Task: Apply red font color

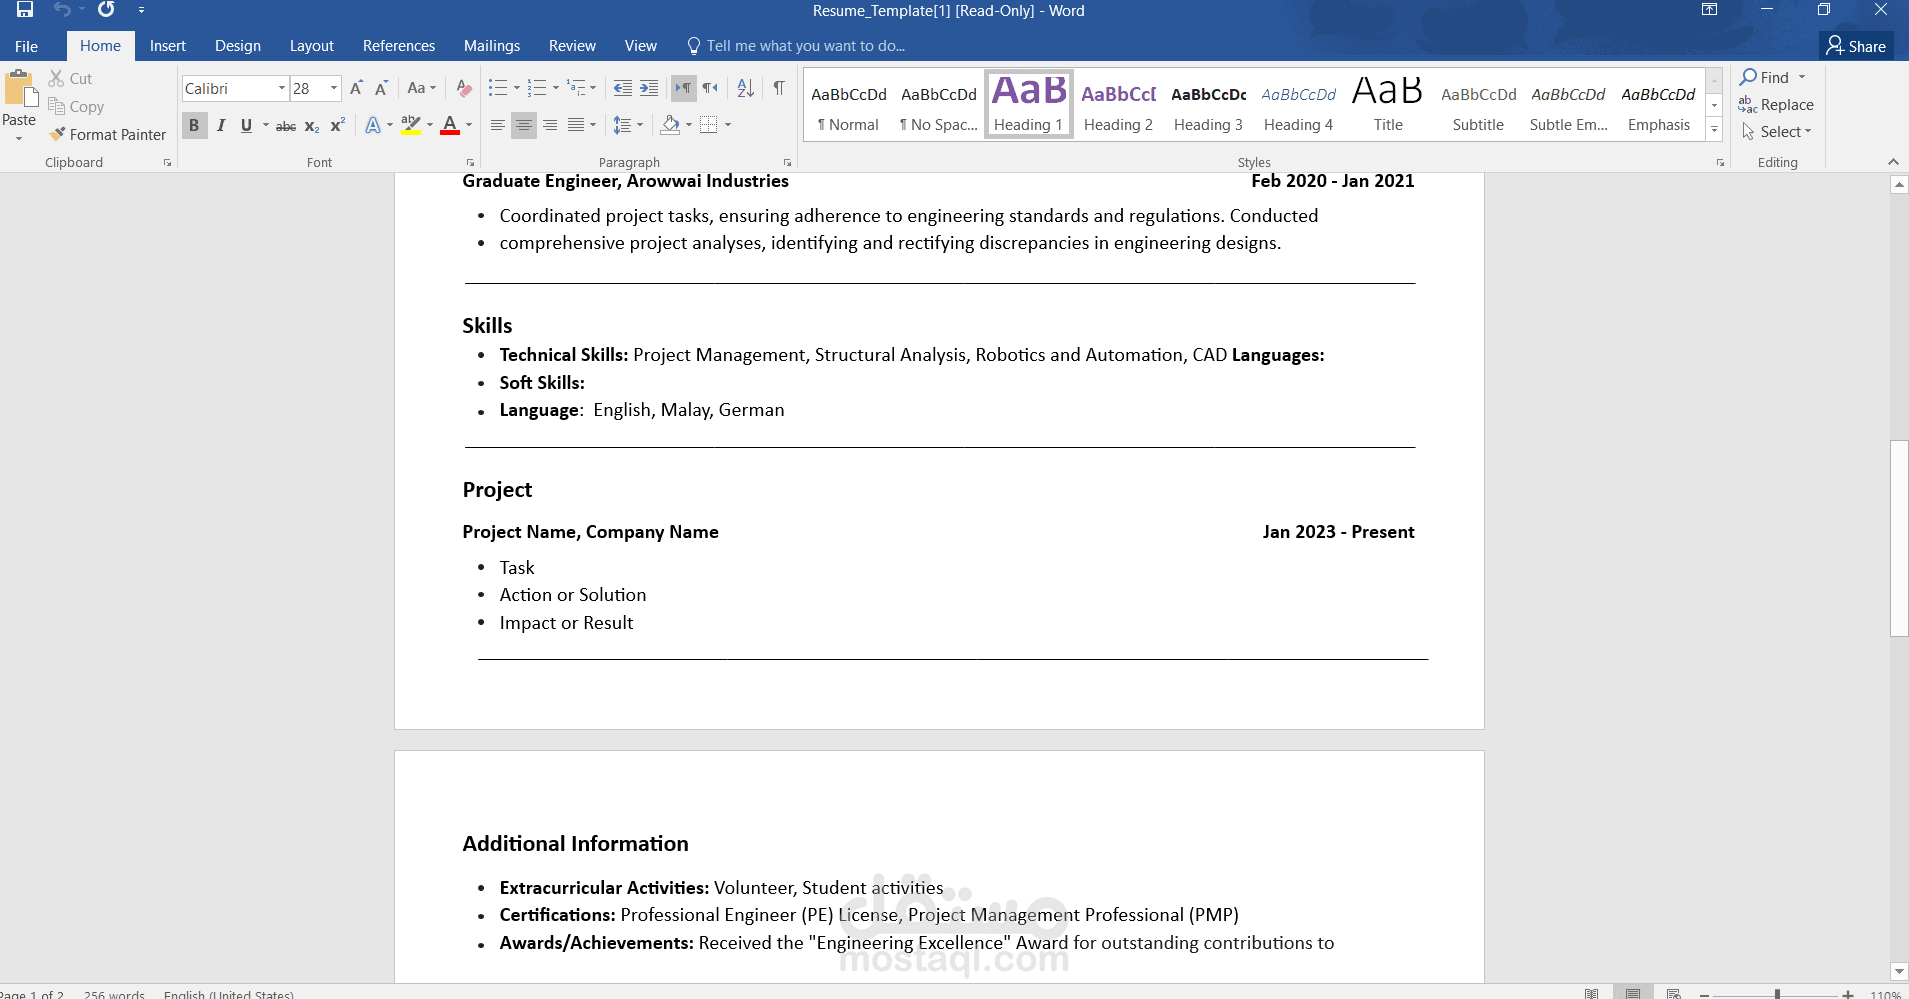Action: click(x=450, y=125)
